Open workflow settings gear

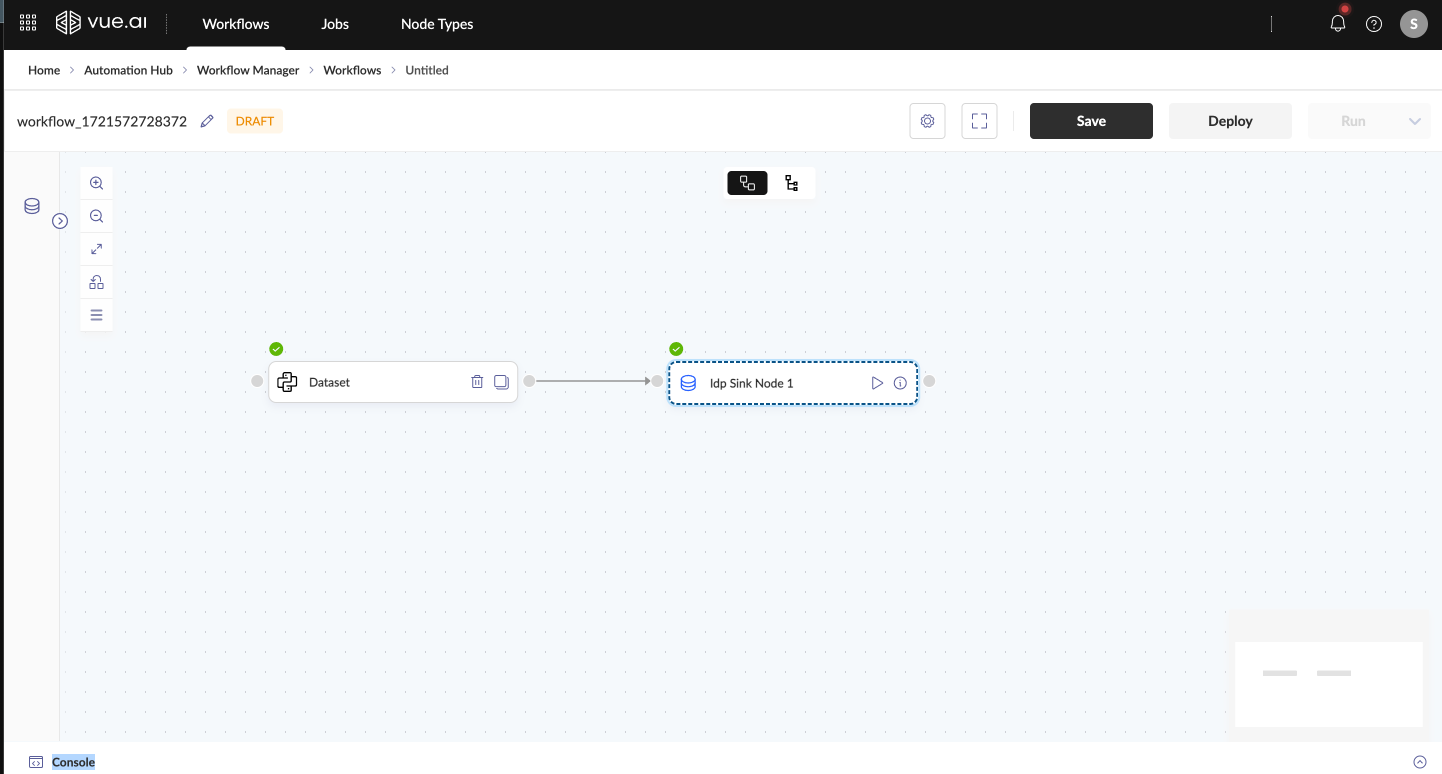click(927, 121)
